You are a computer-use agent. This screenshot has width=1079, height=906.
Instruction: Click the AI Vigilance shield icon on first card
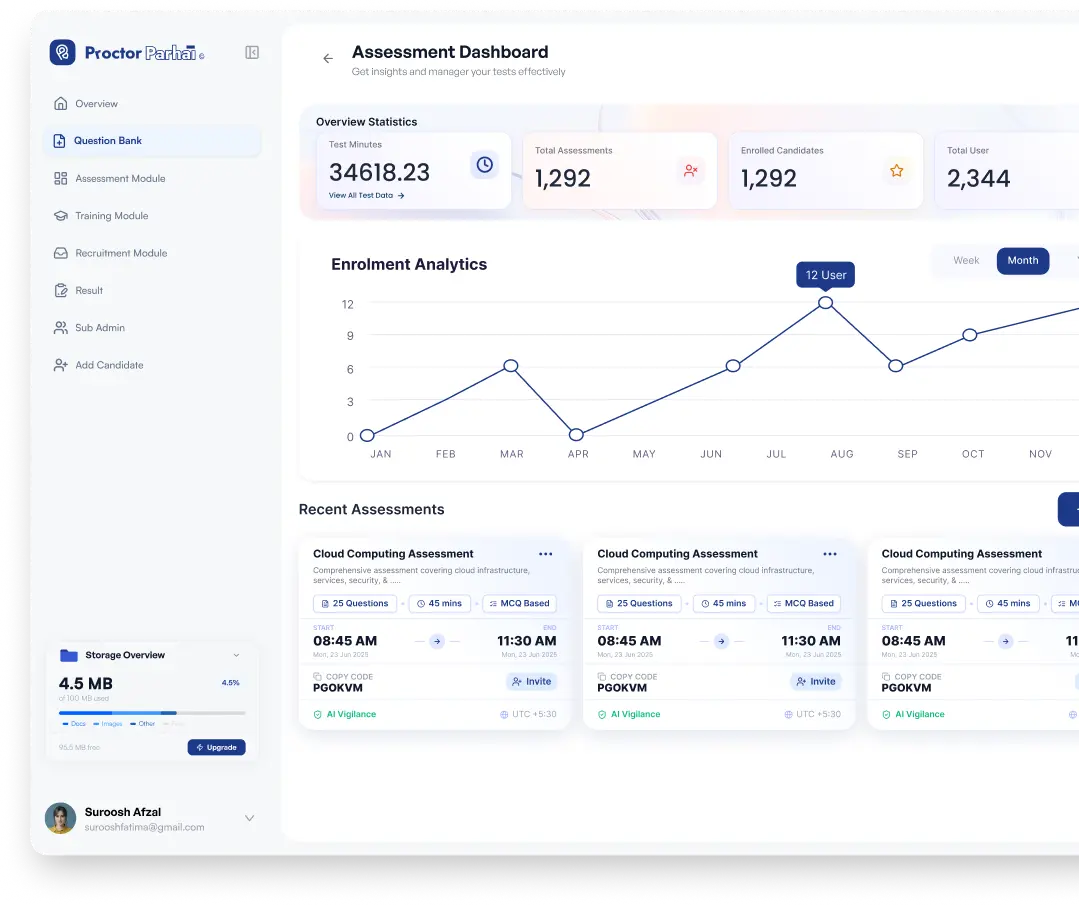click(318, 715)
